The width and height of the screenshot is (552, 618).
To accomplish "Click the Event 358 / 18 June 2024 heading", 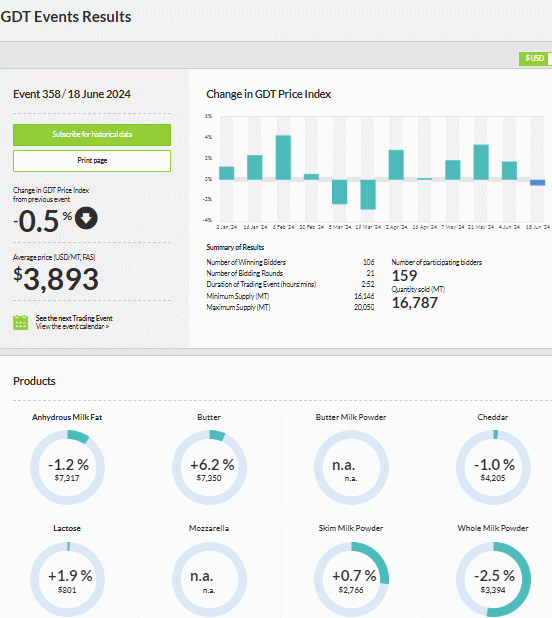I will point(72,94).
